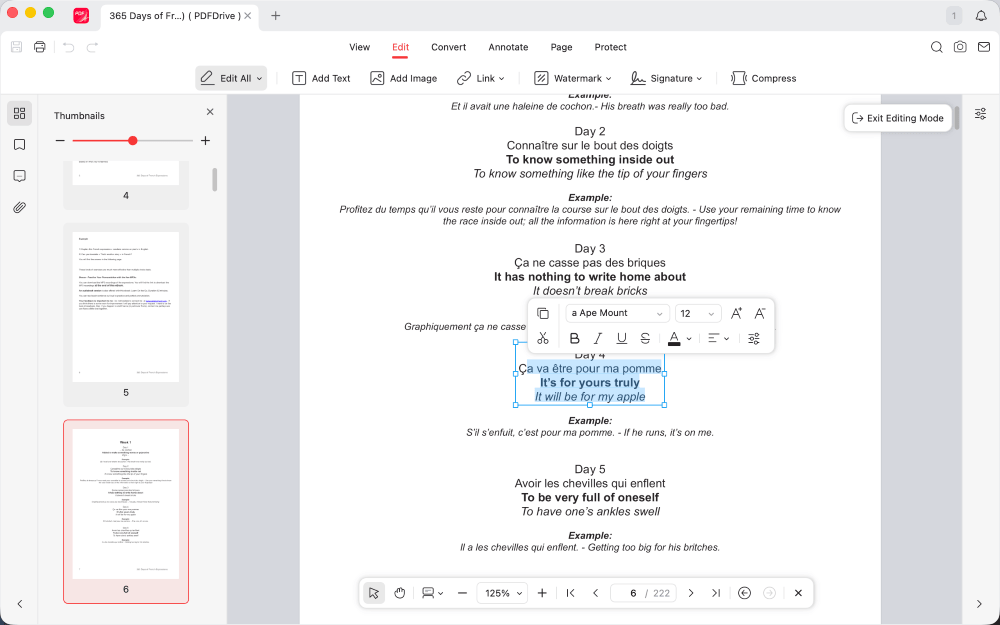1000x625 pixels.
Task: Switch to the Annotate tab
Action: pyautogui.click(x=508, y=47)
